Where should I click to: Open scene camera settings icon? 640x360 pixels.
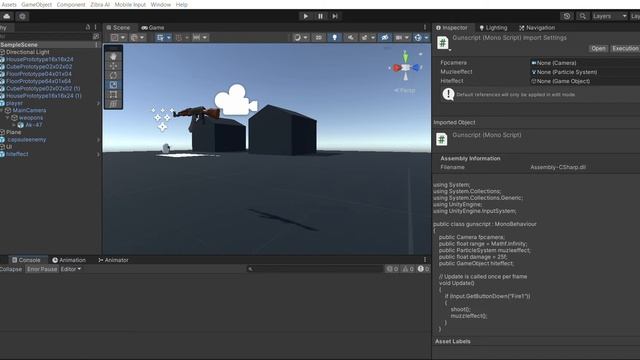[x=399, y=38]
